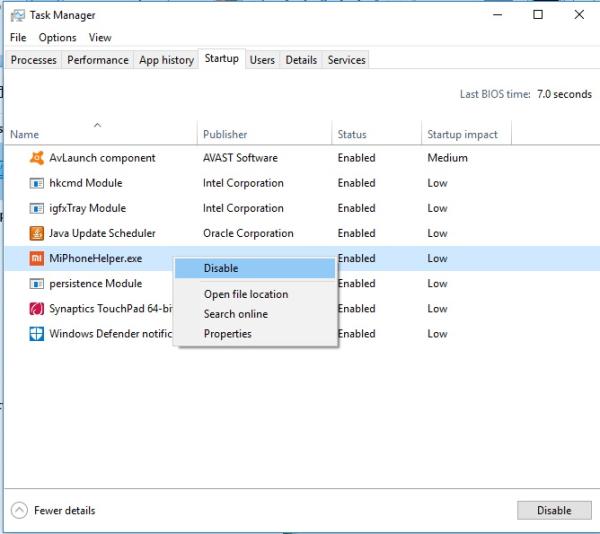Click the AvLaunch component Avast icon
The height and width of the screenshot is (534, 600).
pyautogui.click(x=37, y=158)
